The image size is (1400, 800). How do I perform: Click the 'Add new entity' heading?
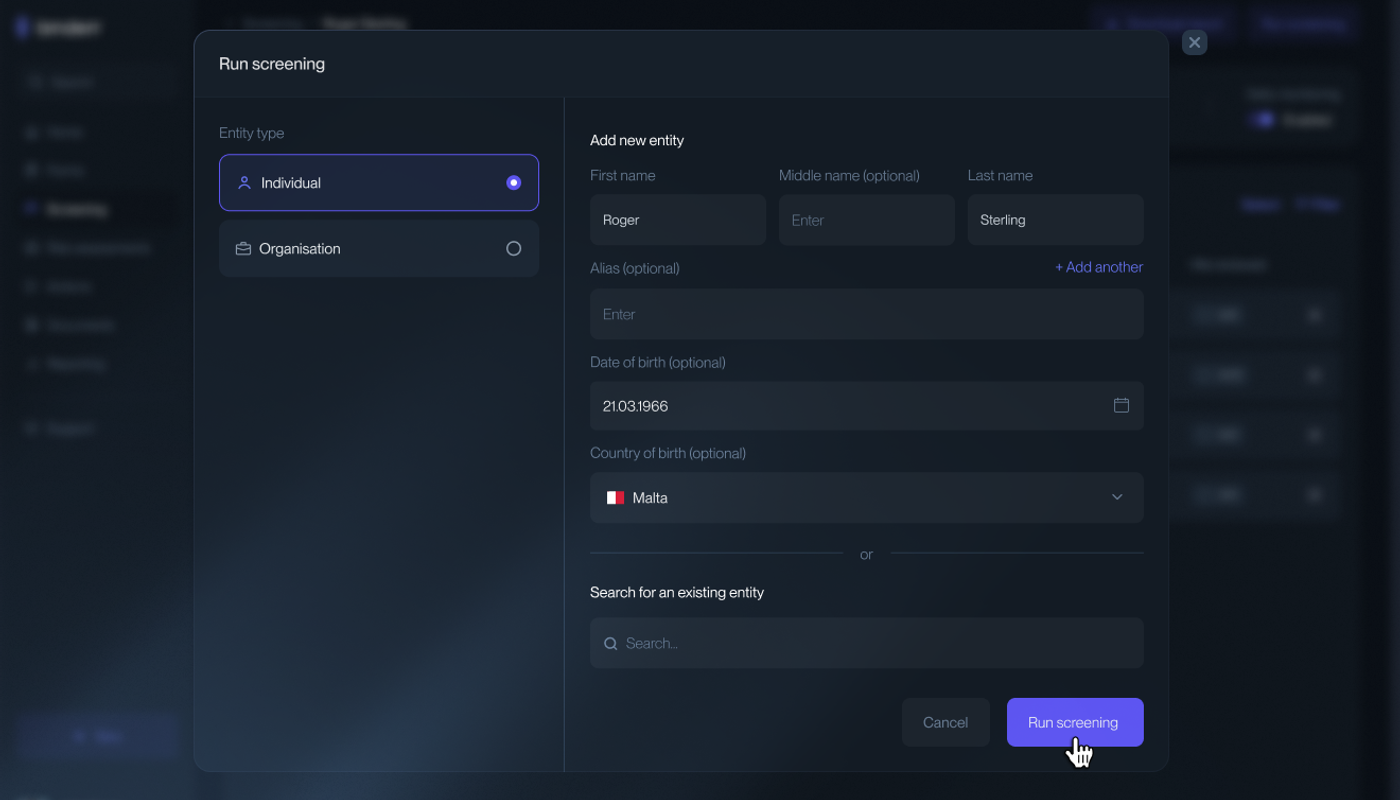click(637, 141)
